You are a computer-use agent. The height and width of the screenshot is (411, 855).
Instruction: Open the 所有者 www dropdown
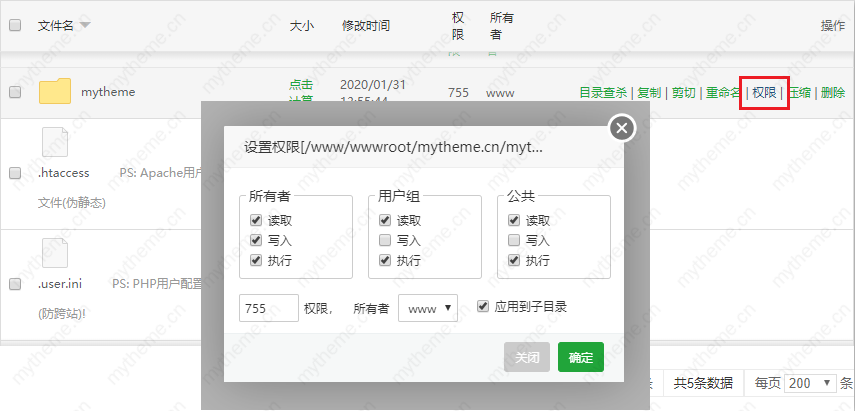tap(427, 309)
